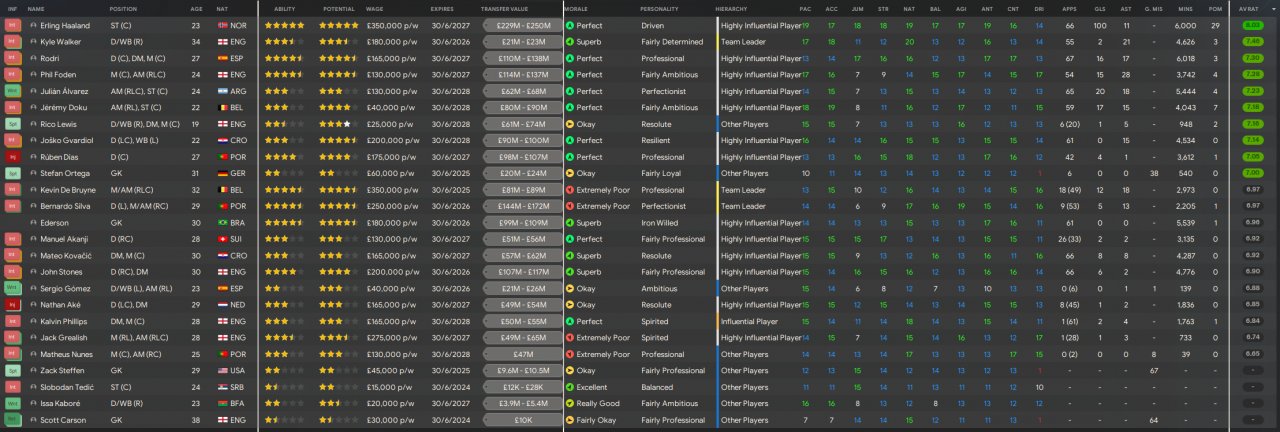This screenshot has width=1280, height=432.
Task: Click Joško Gvardiol's Croatia flag
Action: 222,140
